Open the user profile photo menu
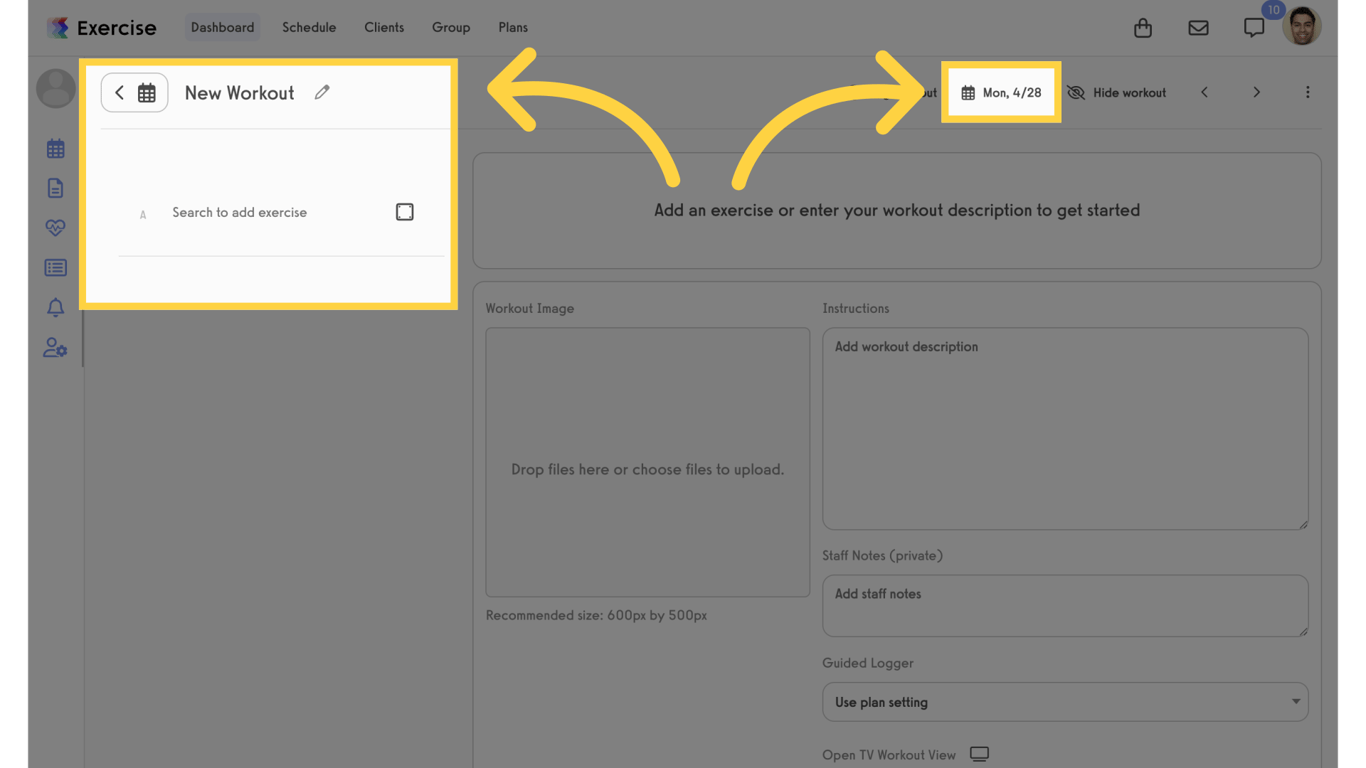The height and width of the screenshot is (768, 1366). click(1302, 27)
